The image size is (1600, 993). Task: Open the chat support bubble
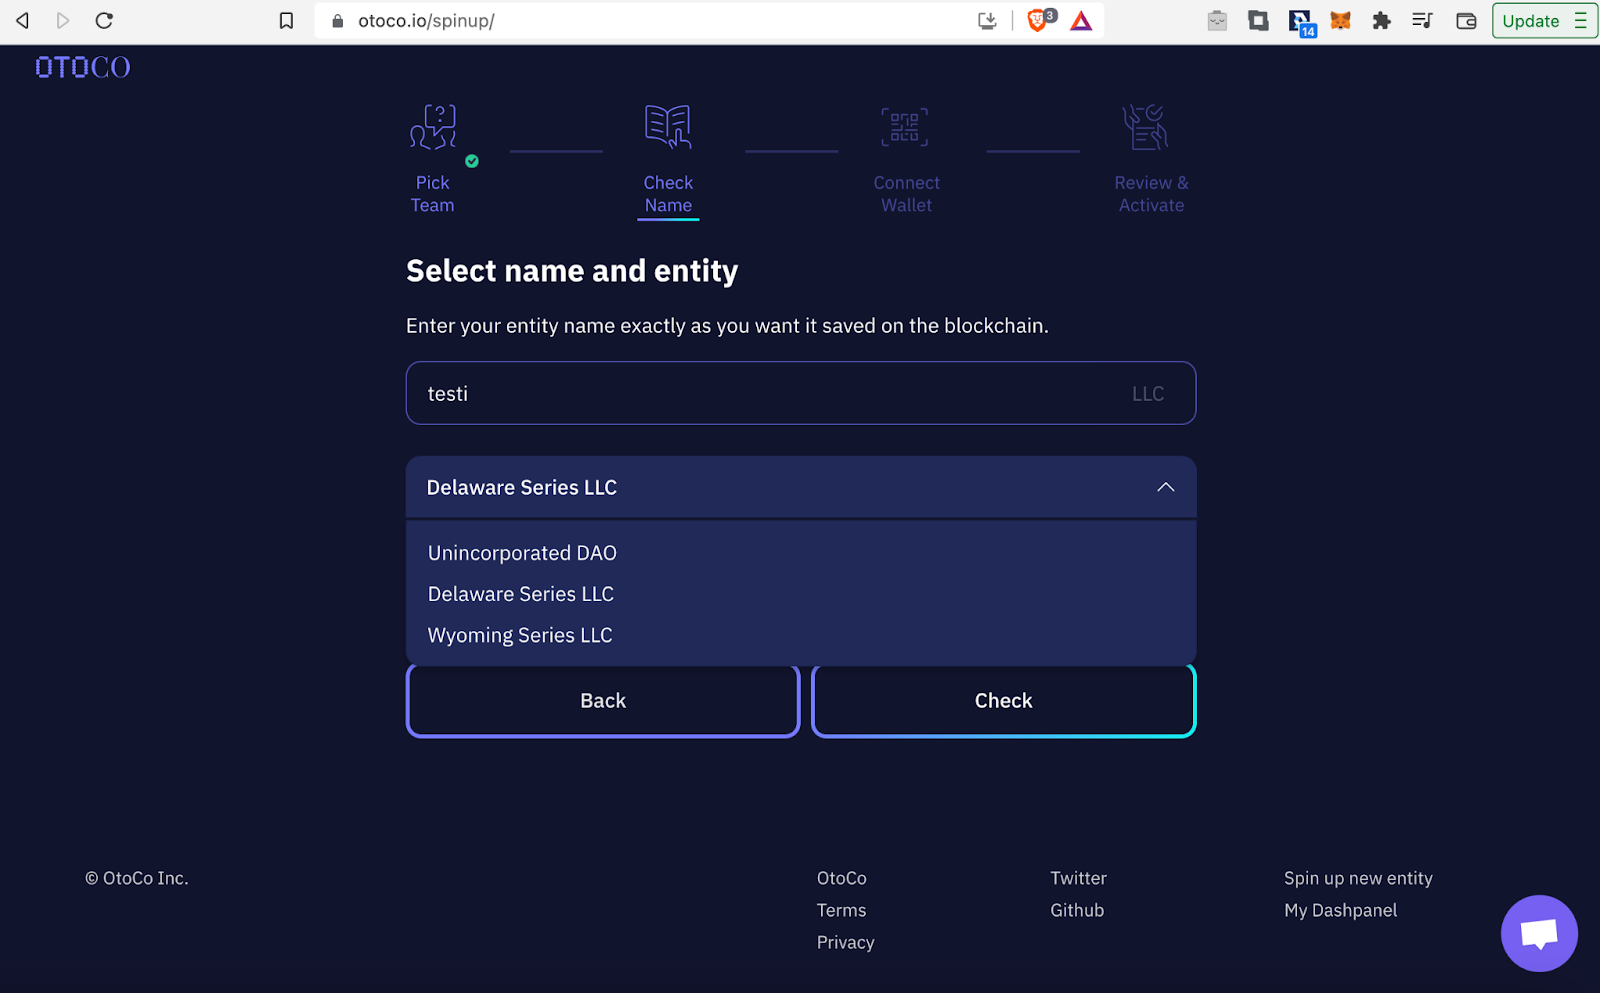[x=1538, y=933]
